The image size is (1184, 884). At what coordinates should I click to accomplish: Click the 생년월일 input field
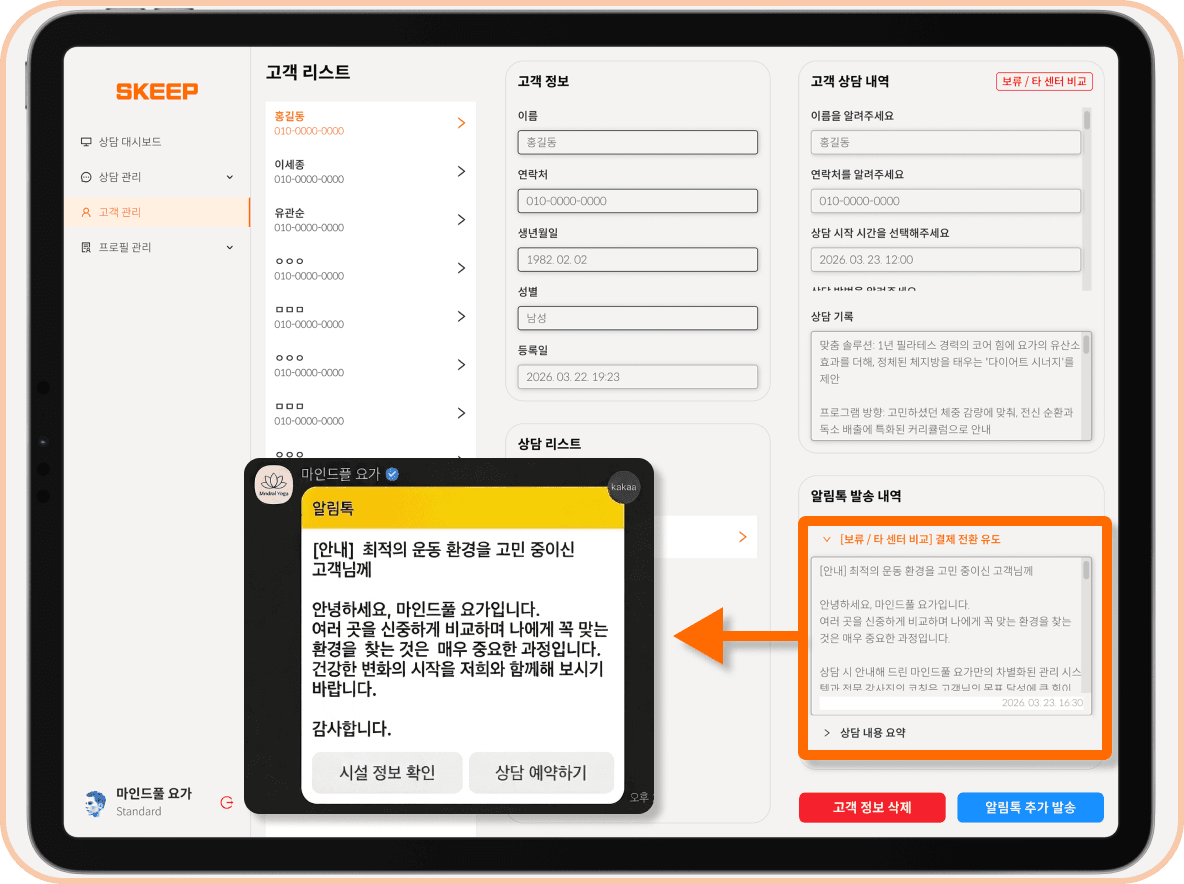coord(637,260)
